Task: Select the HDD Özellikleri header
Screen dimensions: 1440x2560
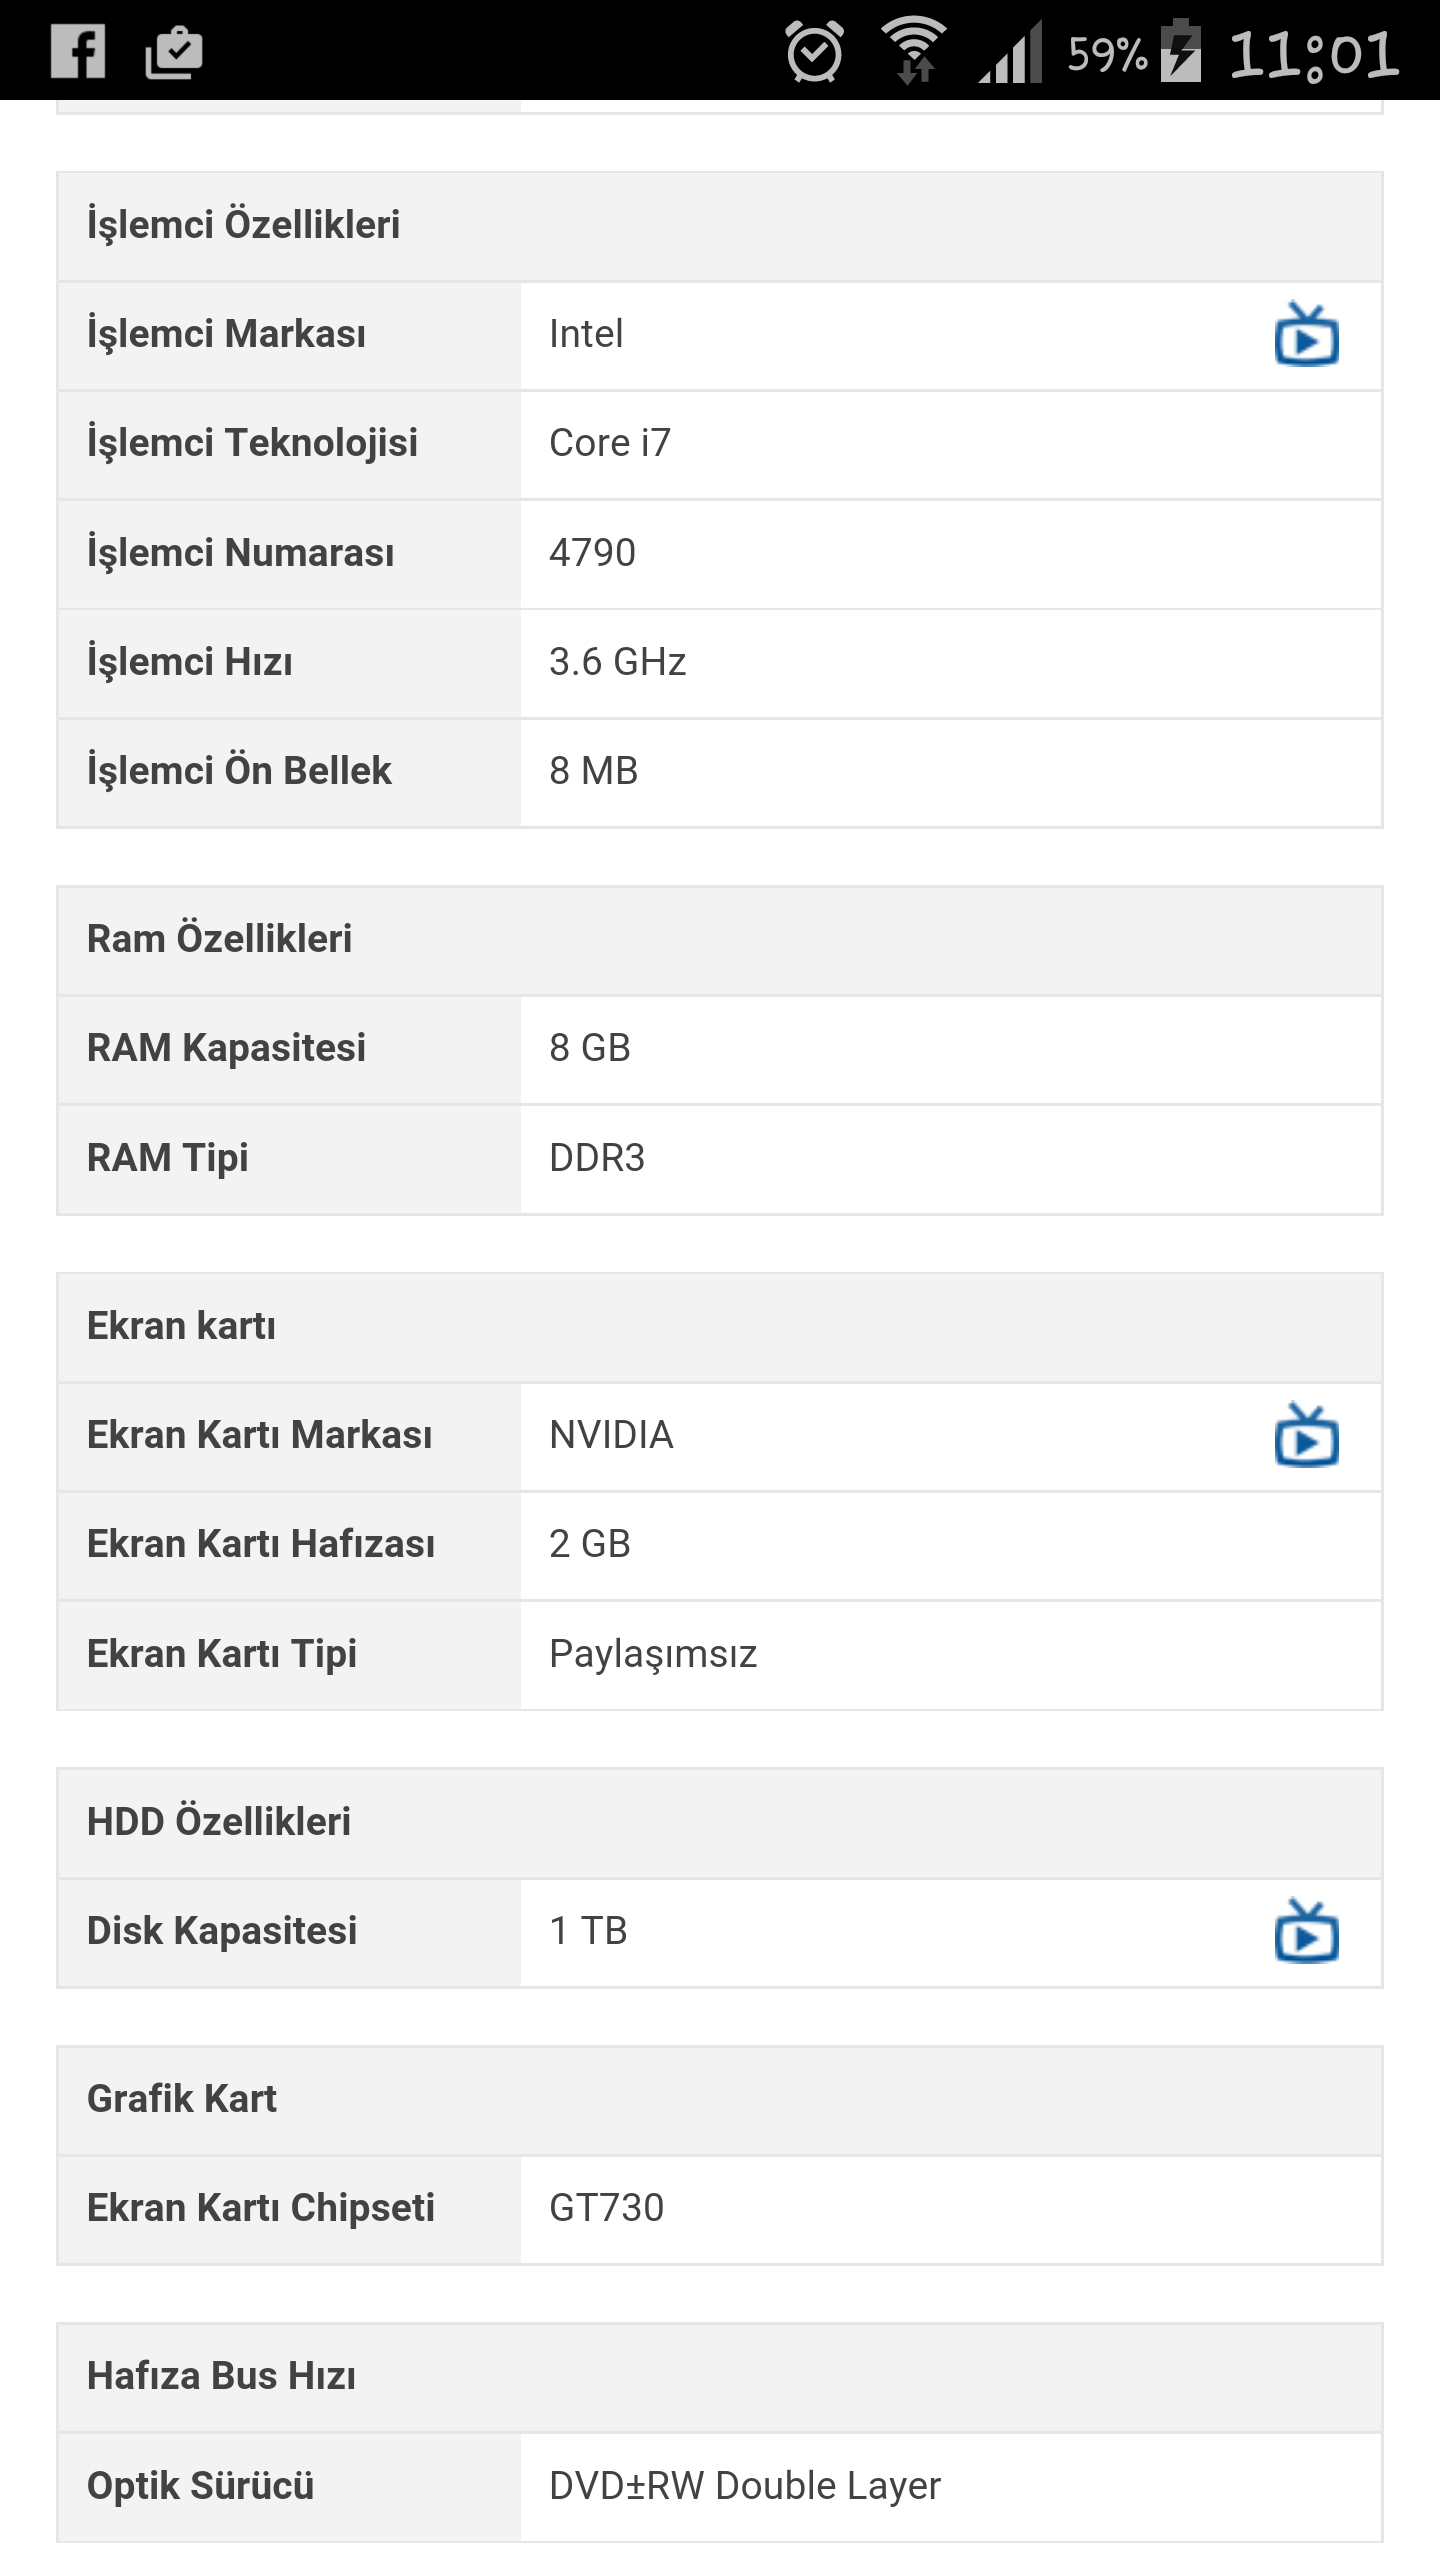Action: [x=219, y=1822]
